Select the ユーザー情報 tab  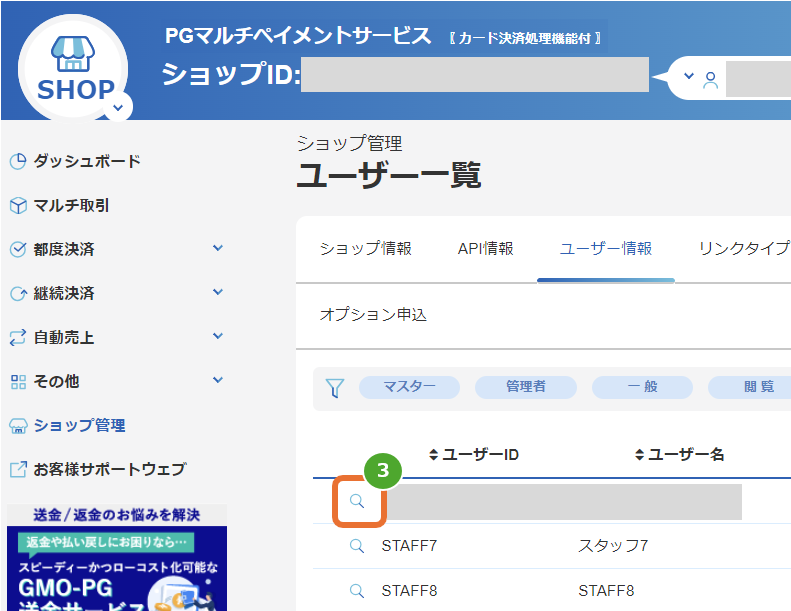[x=606, y=248]
